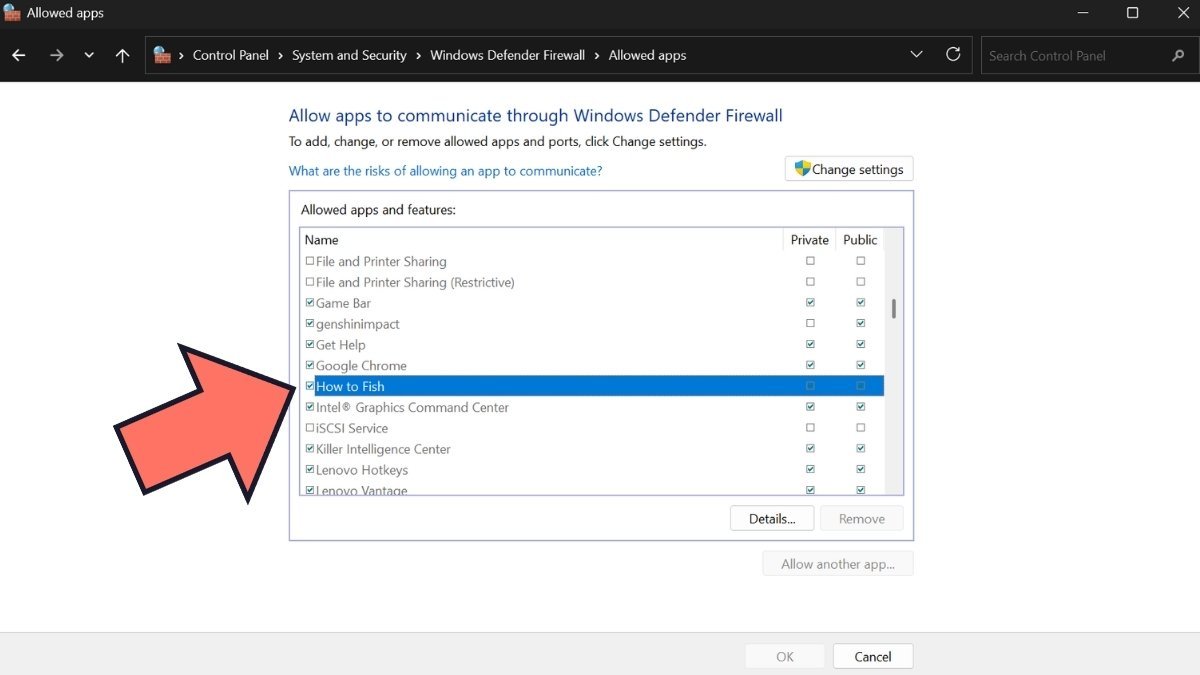The height and width of the screenshot is (675, 1200).
Task: Click the Private column header
Action: coord(809,240)
